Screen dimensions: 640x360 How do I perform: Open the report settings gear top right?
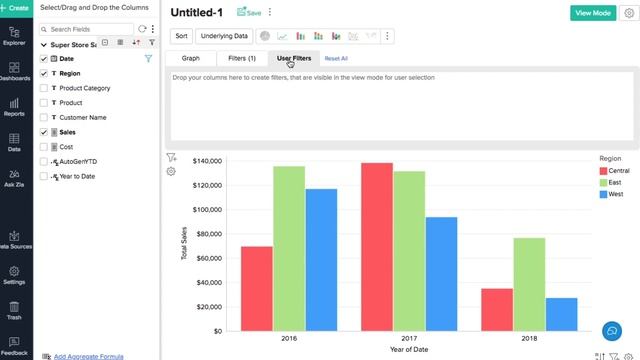click(x=629, y=13)
